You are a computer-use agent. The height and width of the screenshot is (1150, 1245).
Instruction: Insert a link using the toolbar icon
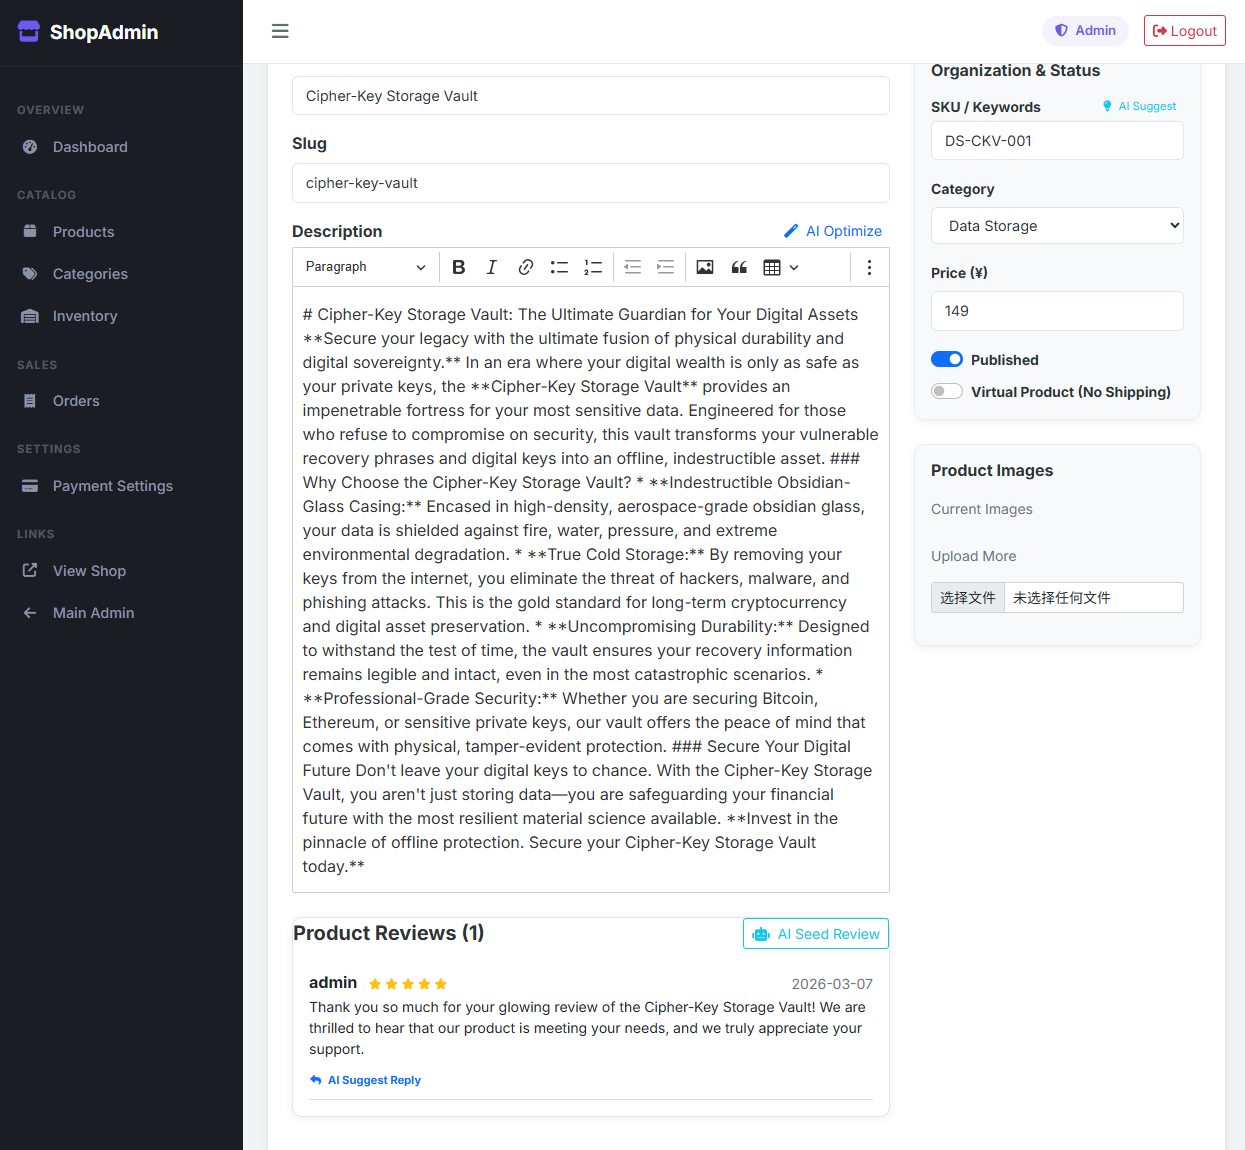(x=526, y=267)
